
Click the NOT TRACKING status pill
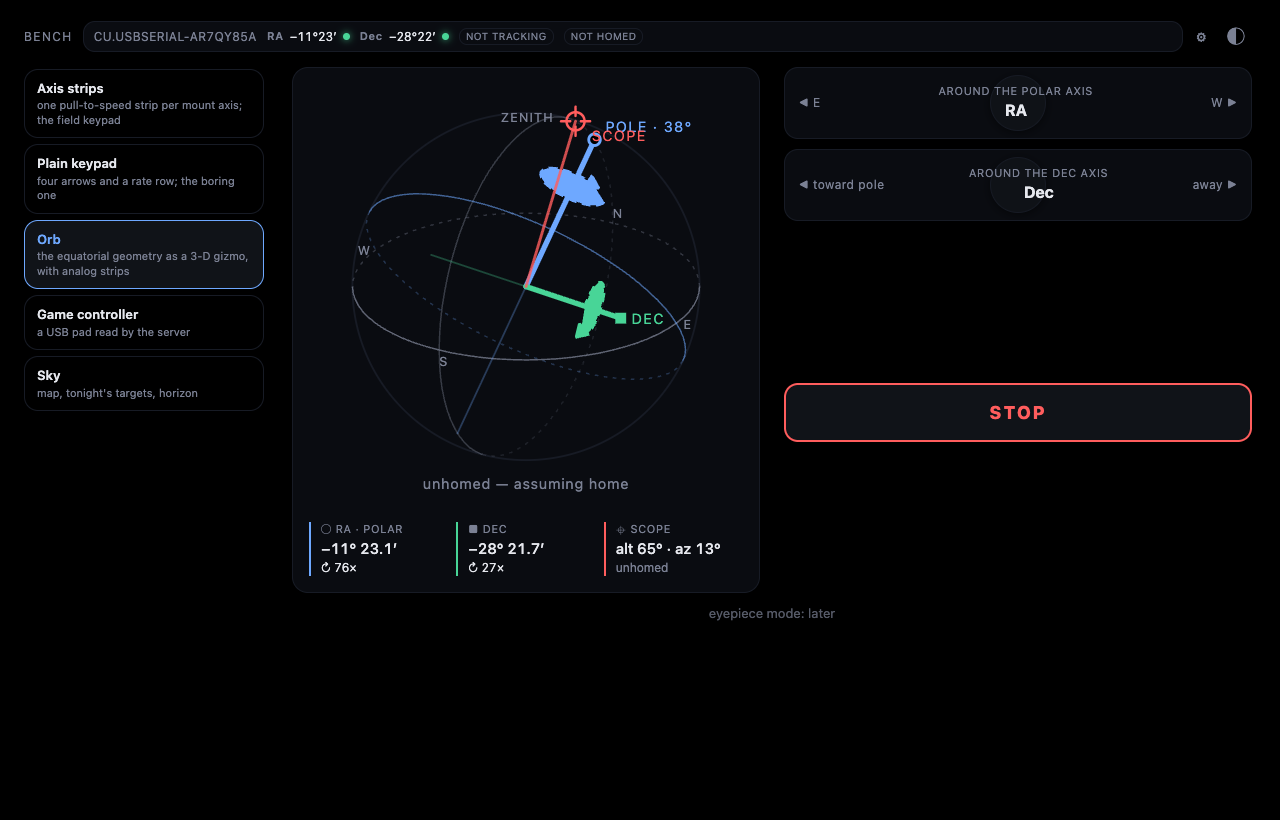506,37
